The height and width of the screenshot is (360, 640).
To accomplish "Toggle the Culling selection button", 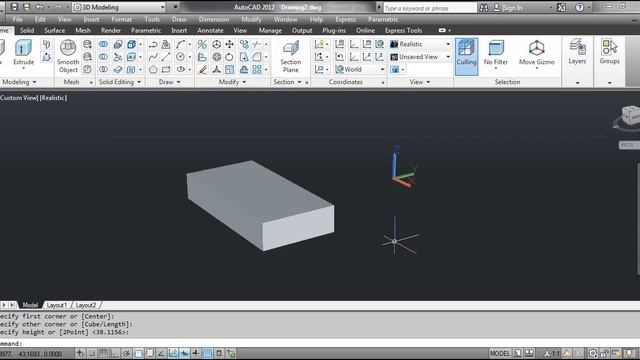I will point(466,56).
